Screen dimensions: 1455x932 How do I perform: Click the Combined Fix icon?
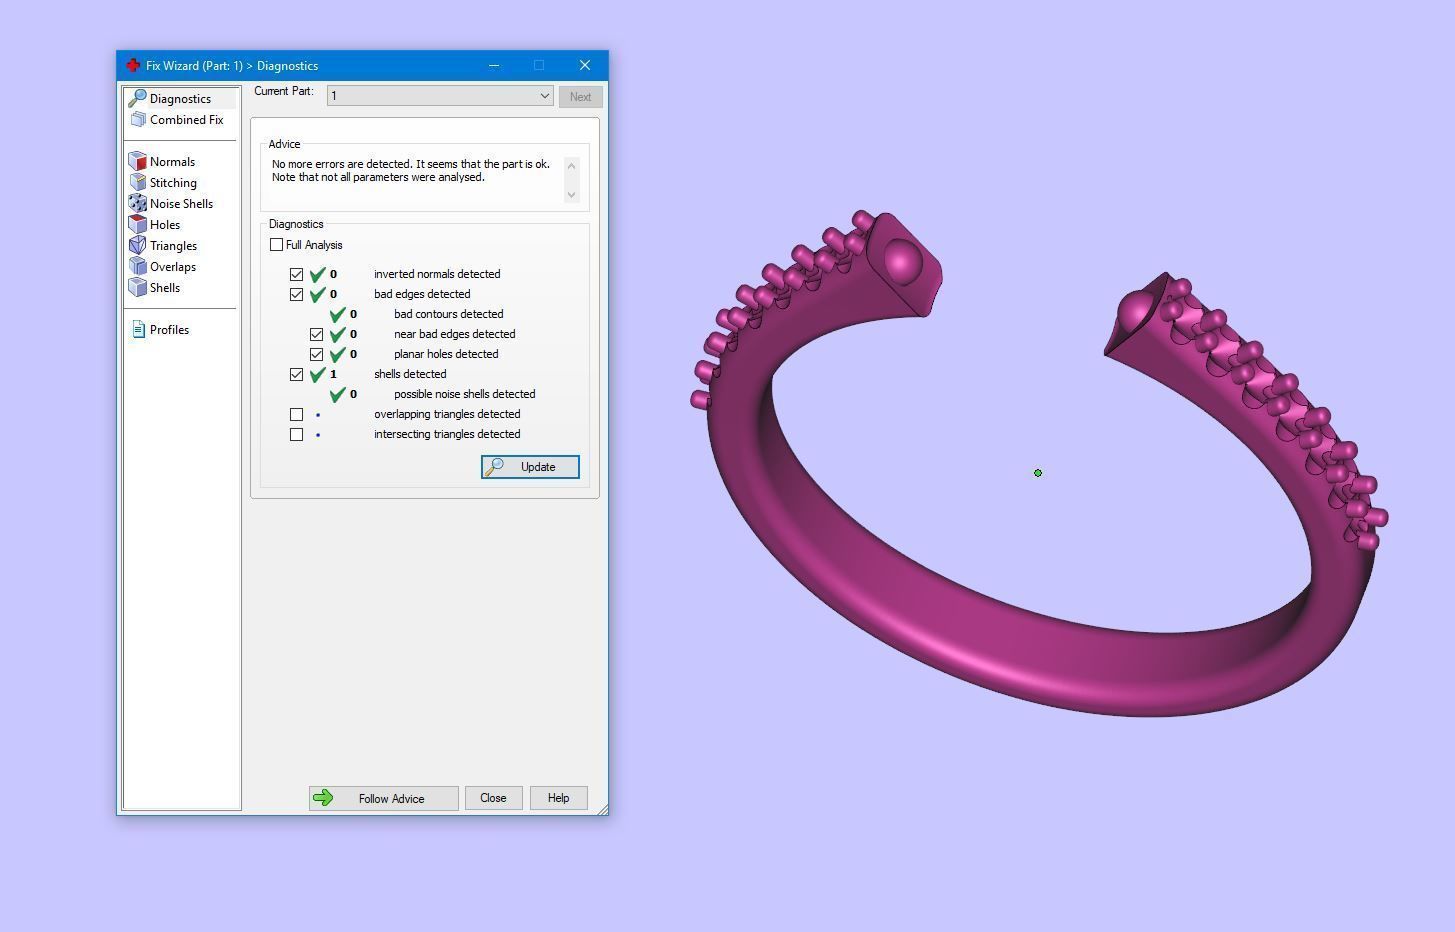tap(138, 119)
